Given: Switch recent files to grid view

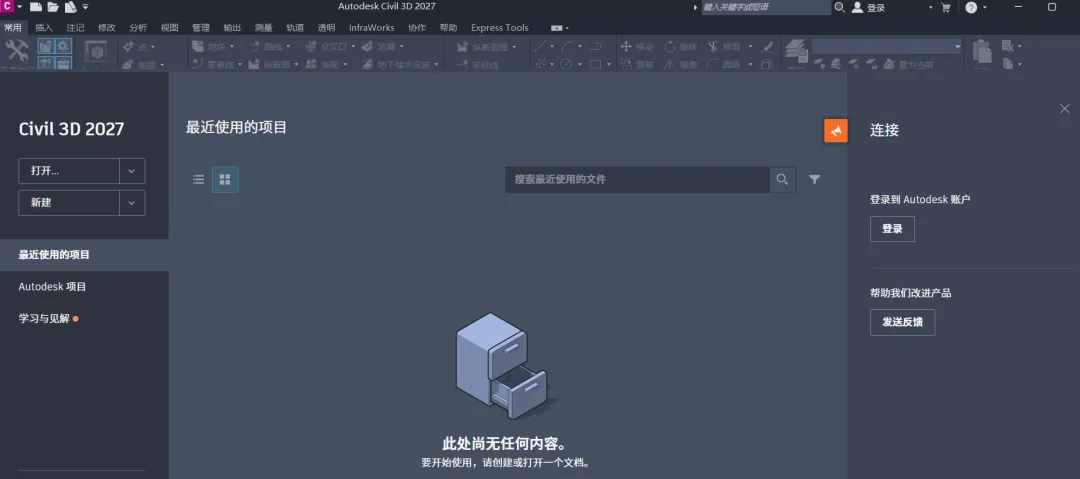Looking at the screenshot, I should 225,180.
